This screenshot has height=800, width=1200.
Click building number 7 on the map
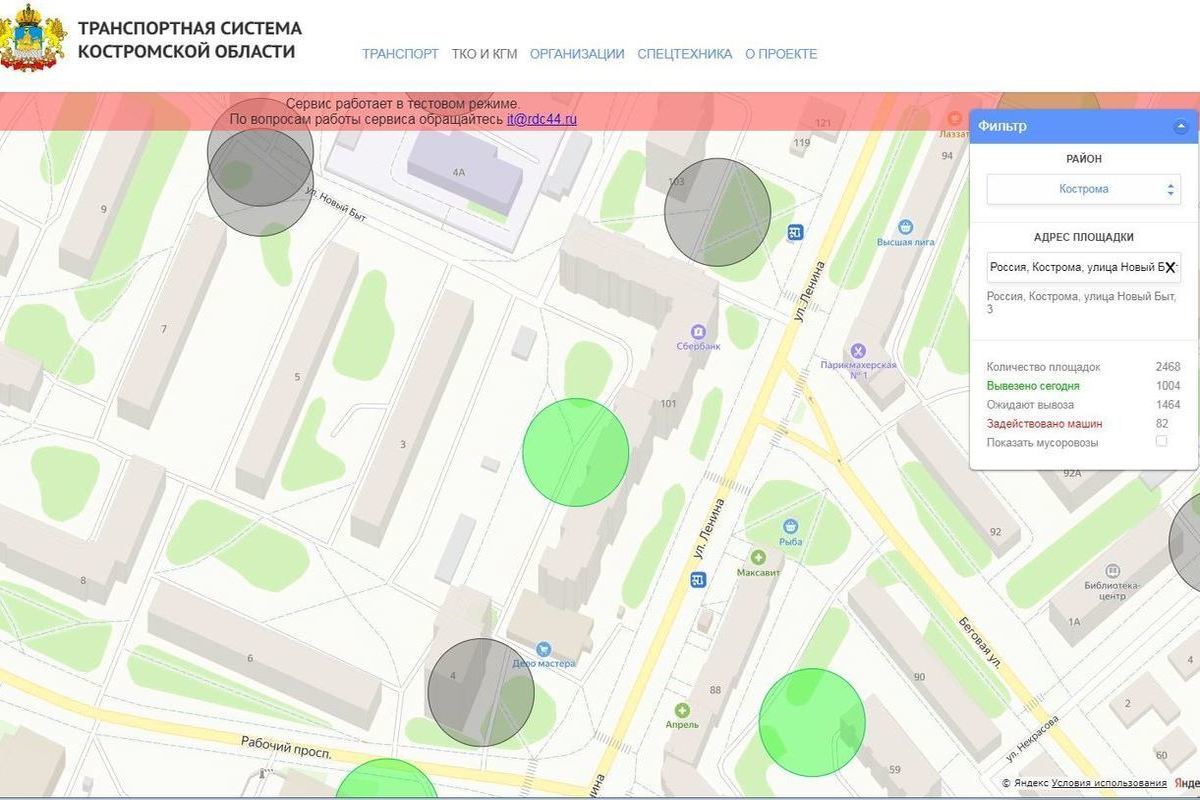(x=163, y=329)
